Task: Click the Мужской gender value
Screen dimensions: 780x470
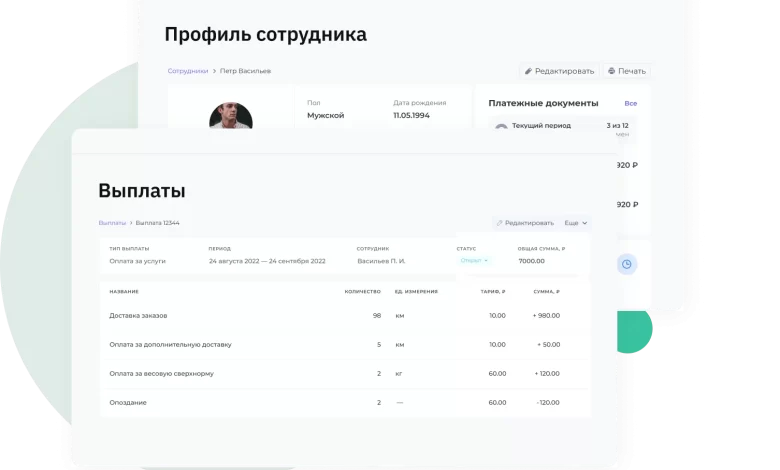Action: [x=325, y=115]
